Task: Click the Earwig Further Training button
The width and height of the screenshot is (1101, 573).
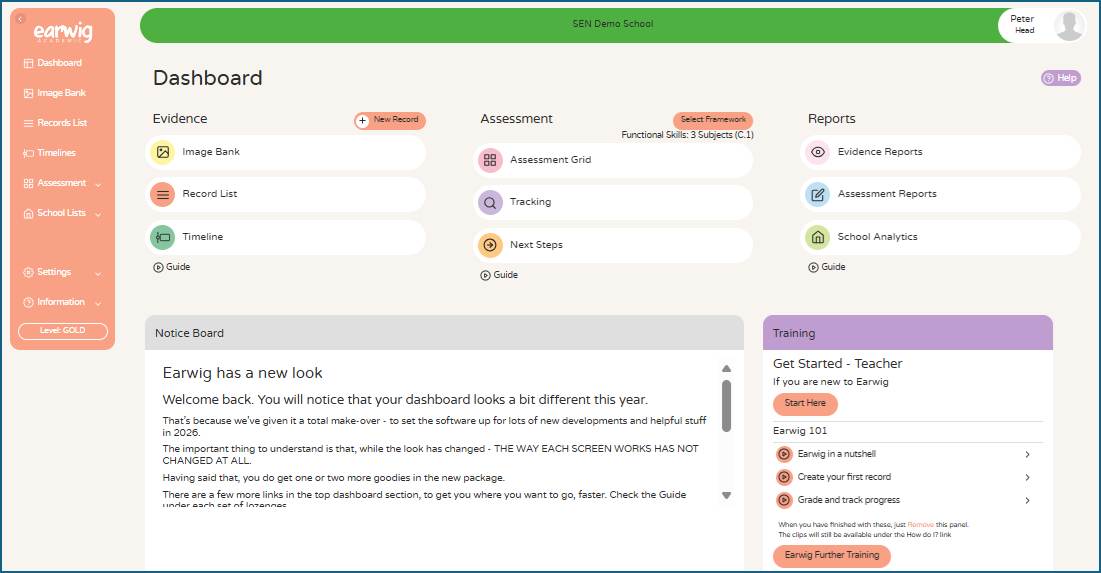Action: (x=831, y=555)
